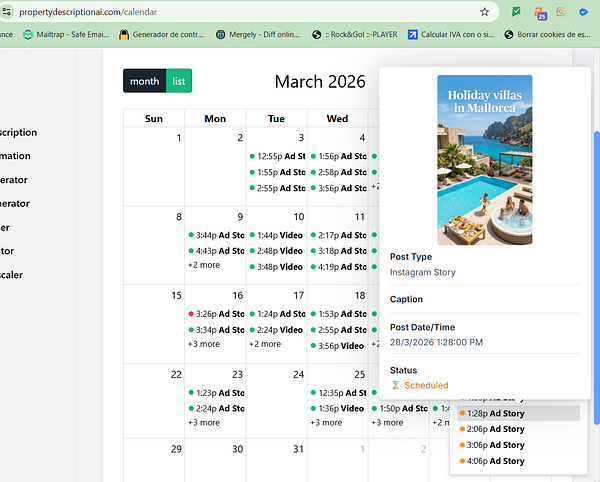Expand +2 more events on March 9
This screenshot has height=482, width=600.
(x=204, y=265)
